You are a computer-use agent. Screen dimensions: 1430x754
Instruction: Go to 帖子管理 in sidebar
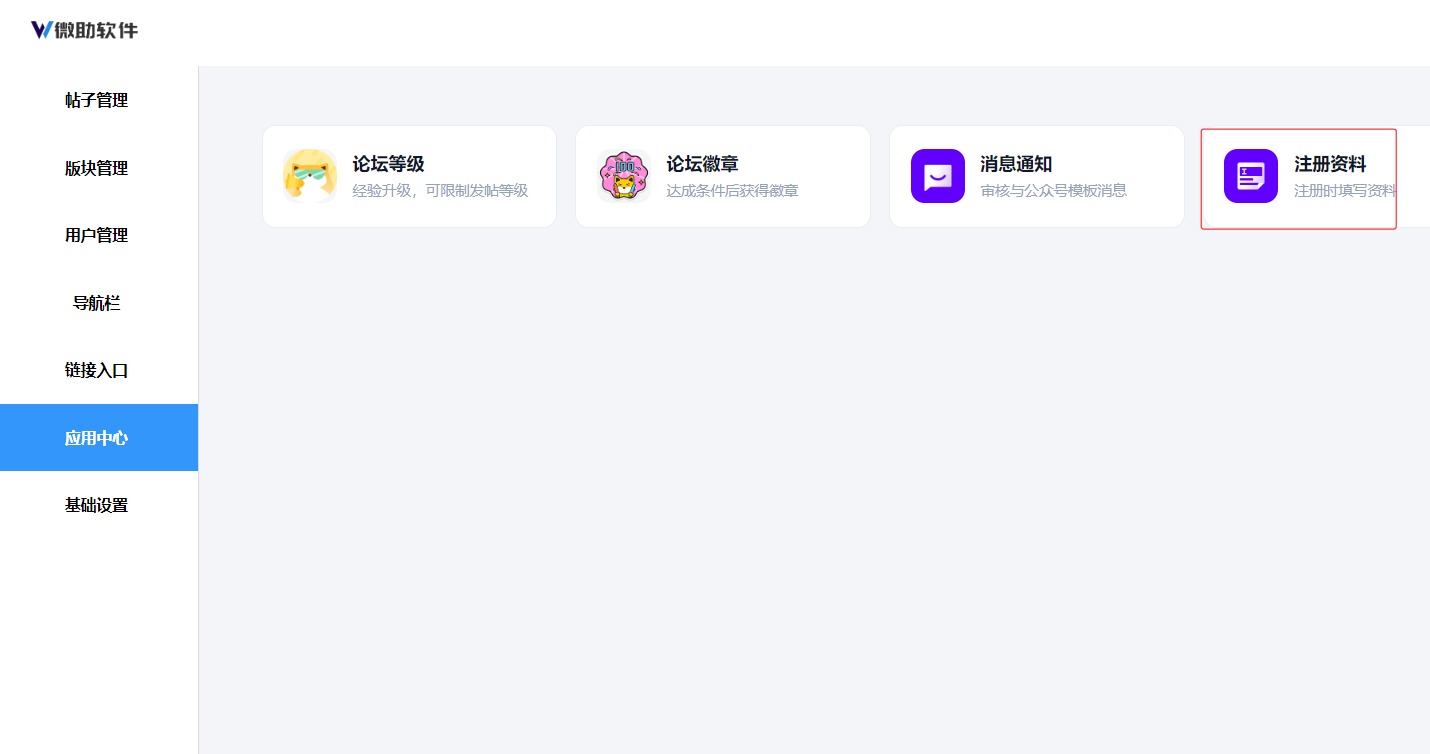tap(97, 100)
